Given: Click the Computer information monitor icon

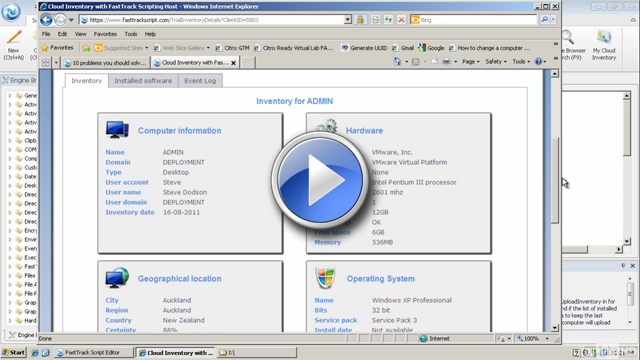Looking at the screenshot, I should [x=117, y=129].
